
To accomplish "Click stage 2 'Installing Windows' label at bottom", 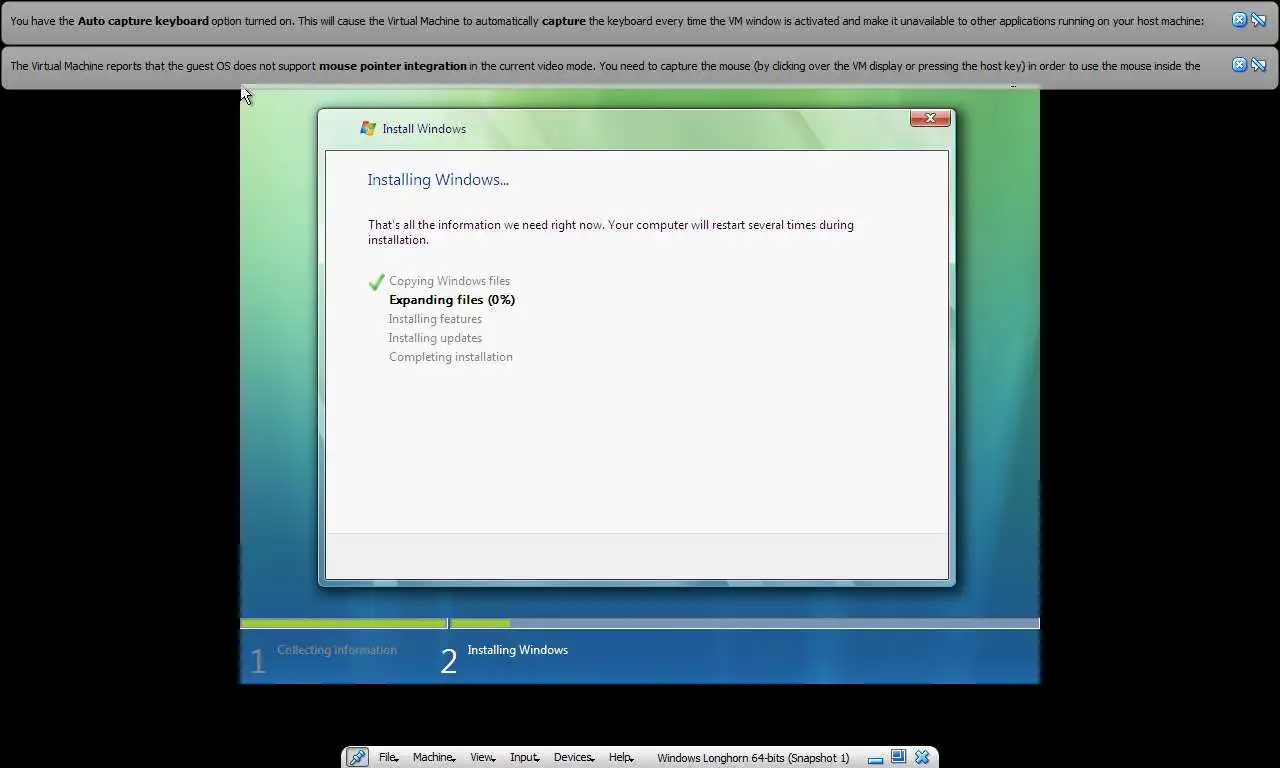I will 517,650.
